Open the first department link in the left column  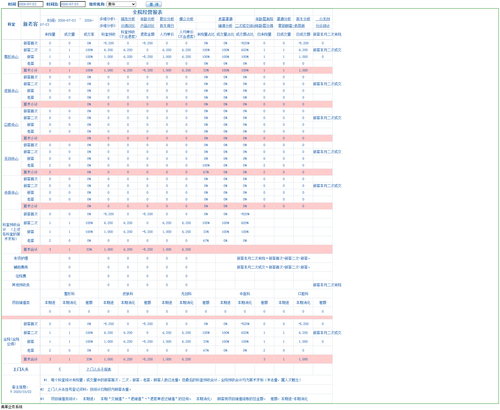[x=11, y=57]
